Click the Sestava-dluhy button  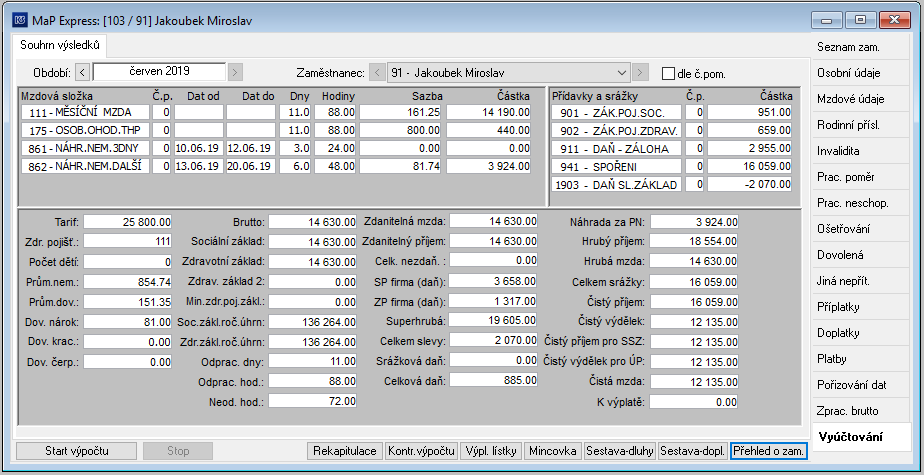tap(620, 451)
